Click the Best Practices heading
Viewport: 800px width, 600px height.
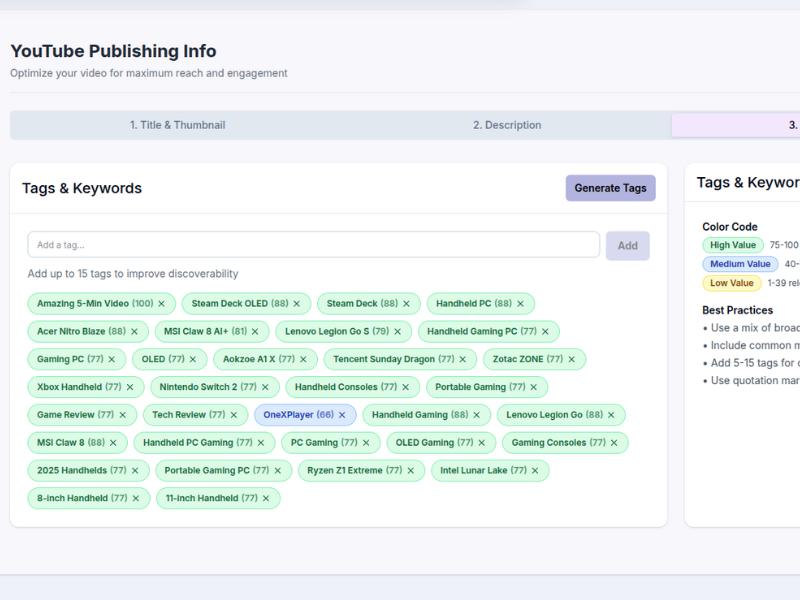click(737, 310)
